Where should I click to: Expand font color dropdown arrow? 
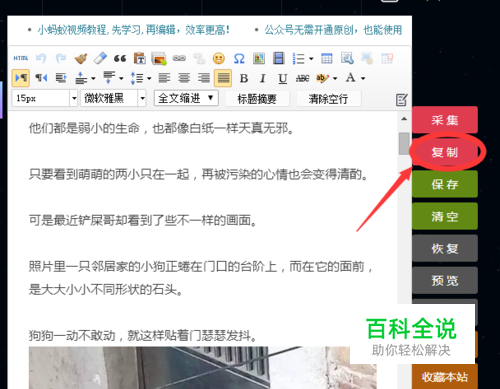(x=363, y=78)
